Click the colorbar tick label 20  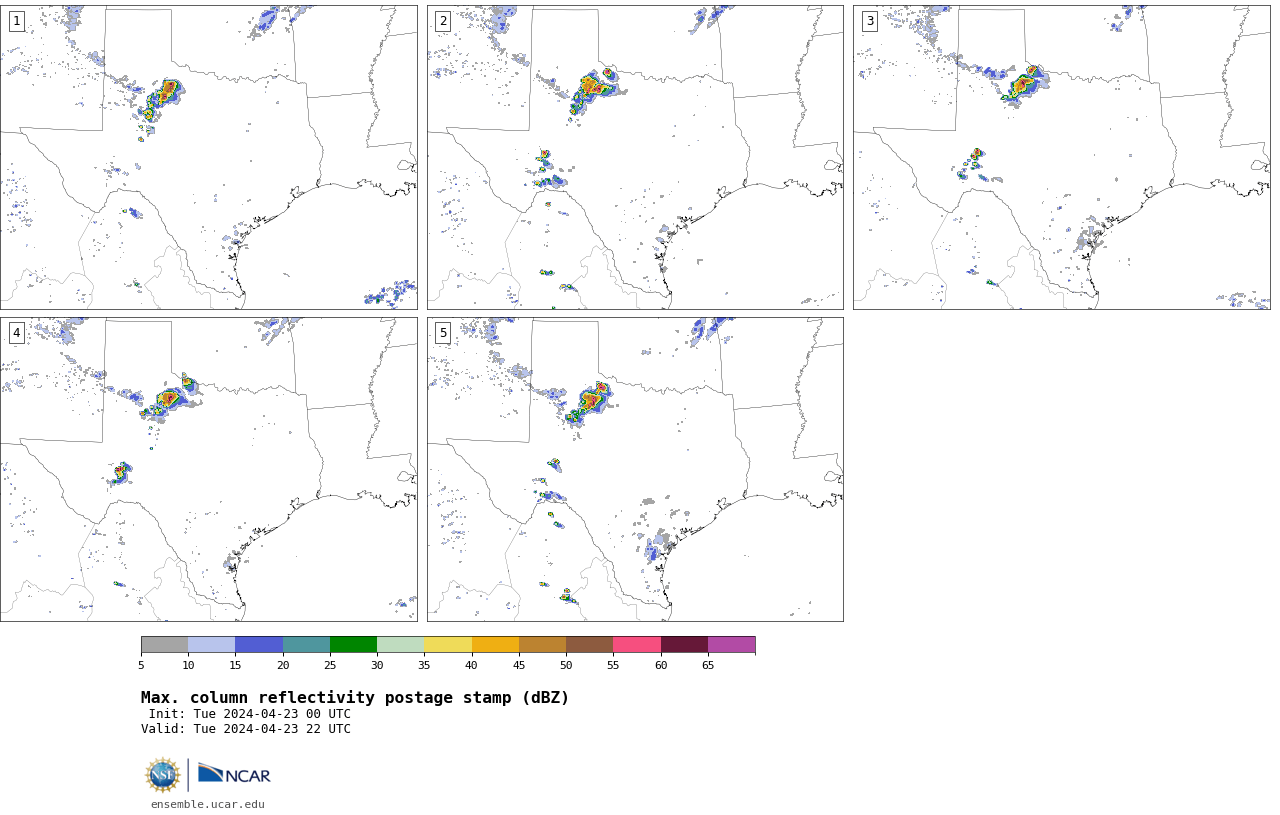(x=283, y=666)
